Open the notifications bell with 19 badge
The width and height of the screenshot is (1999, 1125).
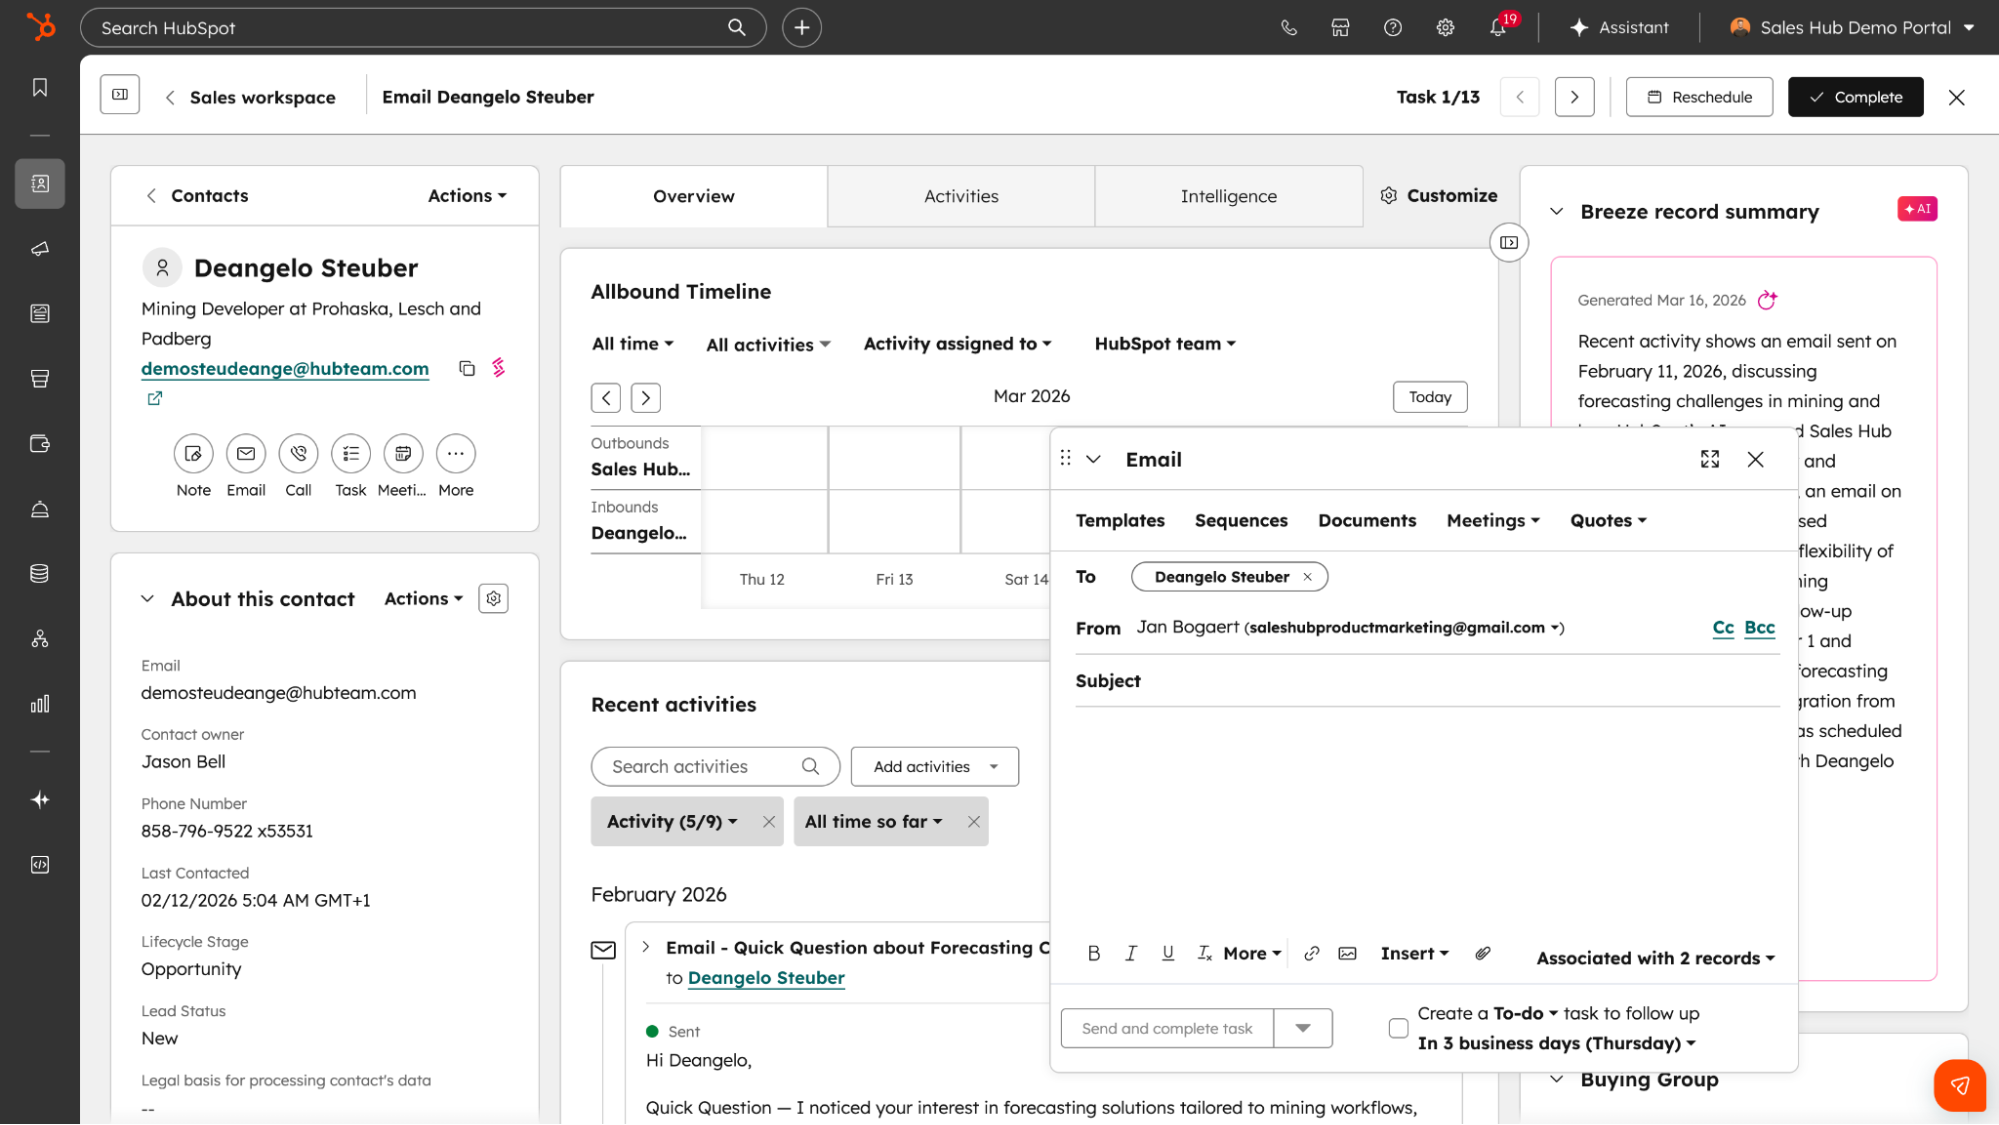1499,27
